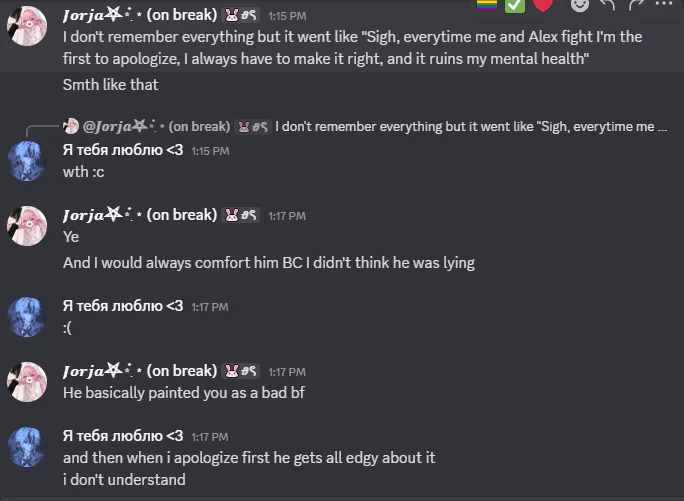Click Jorja's avatar beside "He basically painted you"
684x501 pixels.
pyautogui.click(x=27, y=381)
